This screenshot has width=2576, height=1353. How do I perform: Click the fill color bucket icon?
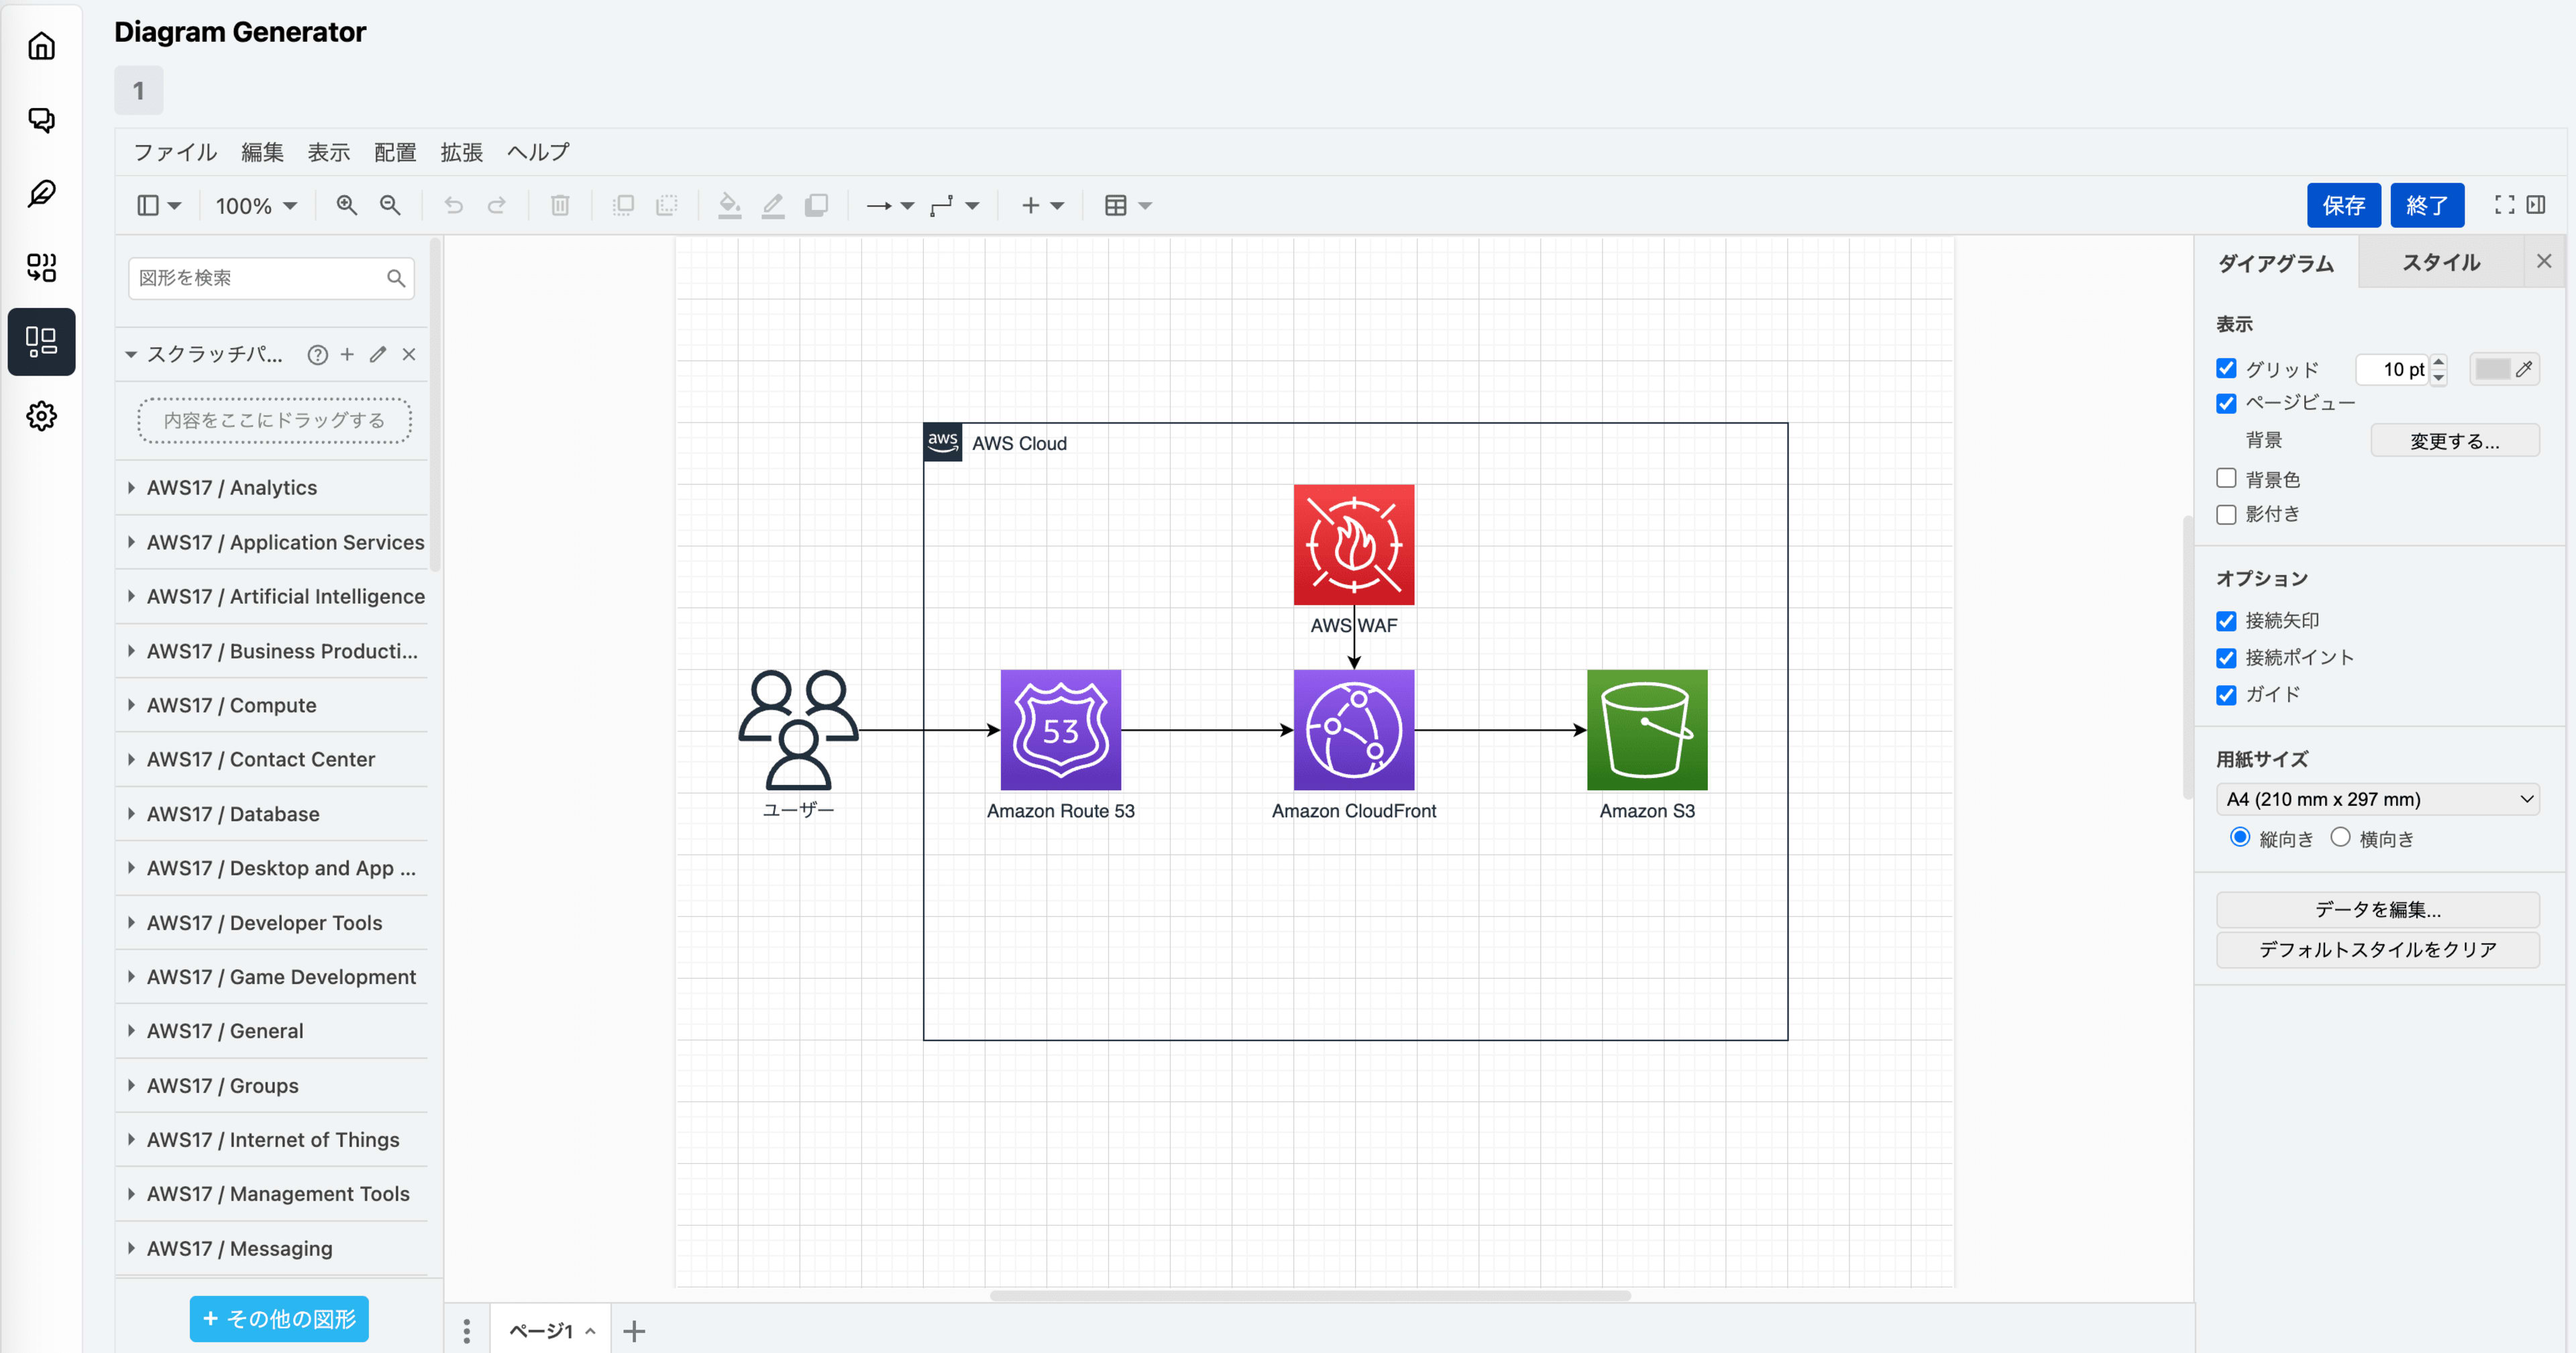(729, 205)
